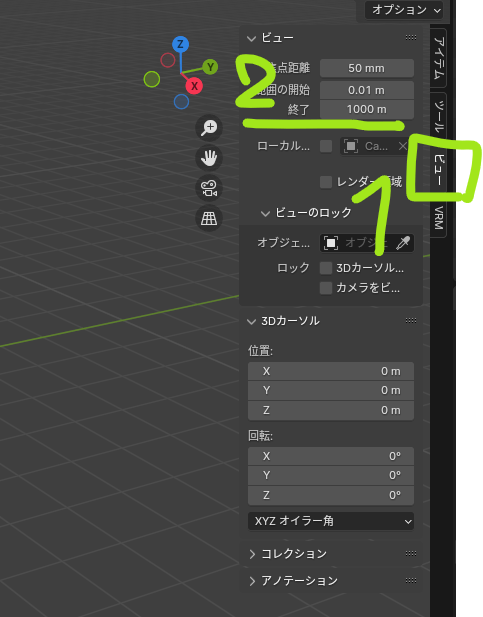Screen dimensions: 483x617
Task: Collapse the ビューのロック subpanel
Action: coord(265,213)
